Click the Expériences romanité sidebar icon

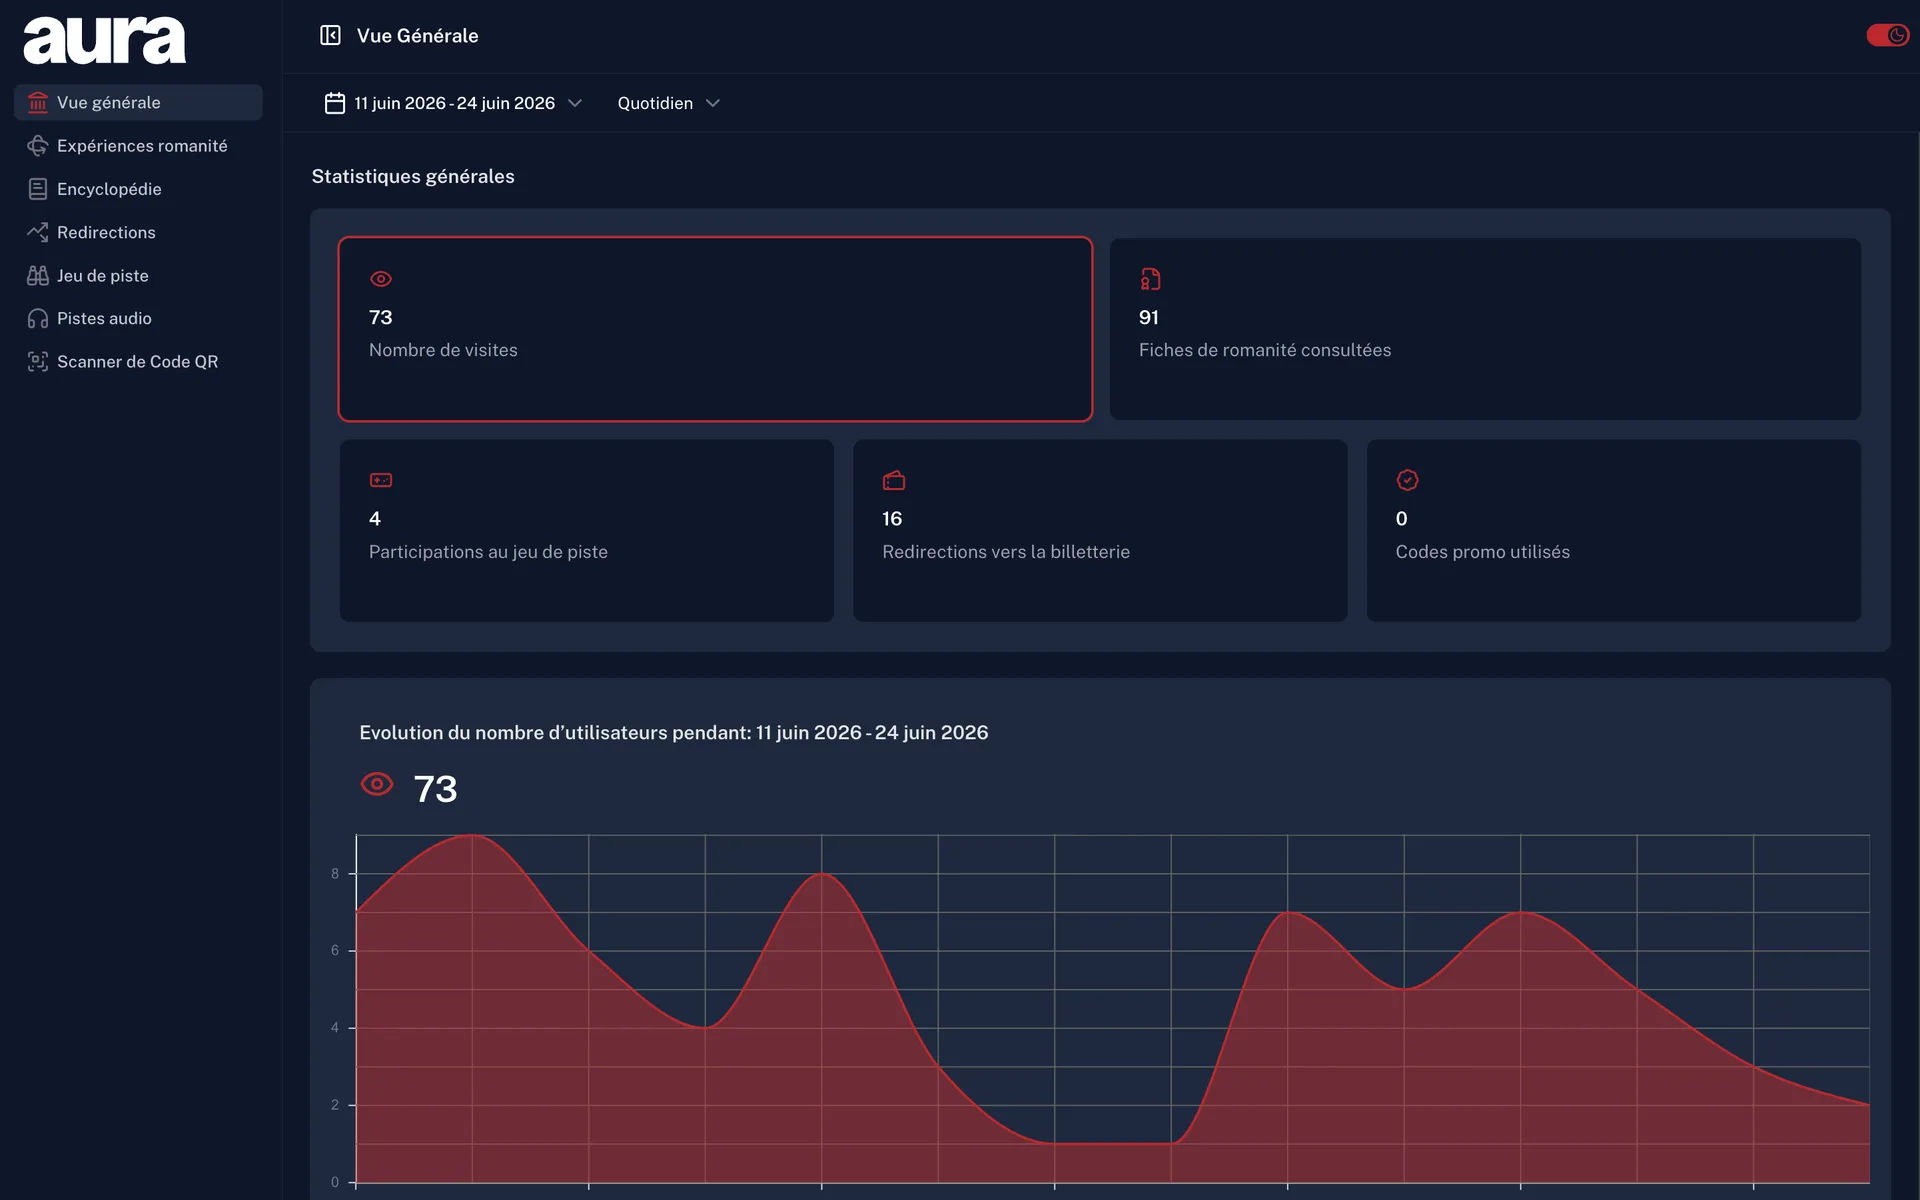(x=38, y=146)
